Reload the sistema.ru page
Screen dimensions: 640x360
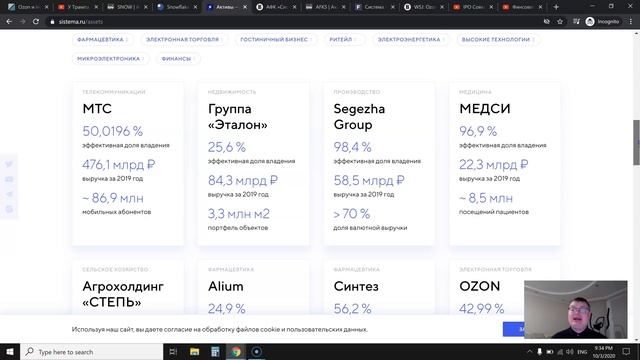tap(36, 22)
